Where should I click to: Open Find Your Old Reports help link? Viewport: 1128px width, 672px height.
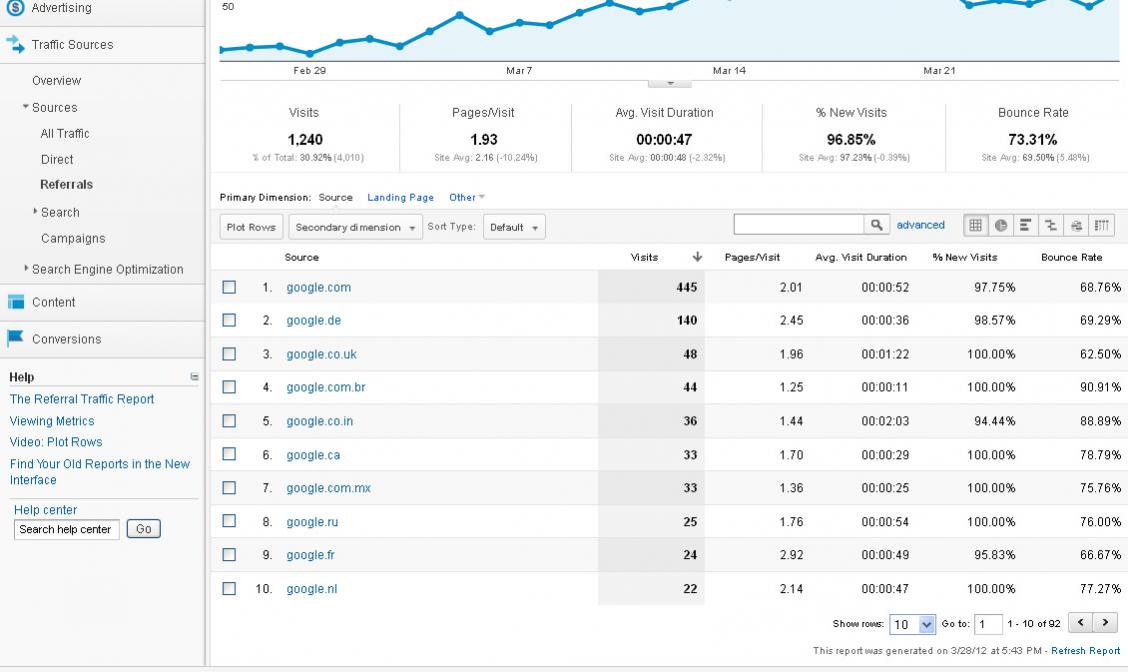click(x=100, y=472)
